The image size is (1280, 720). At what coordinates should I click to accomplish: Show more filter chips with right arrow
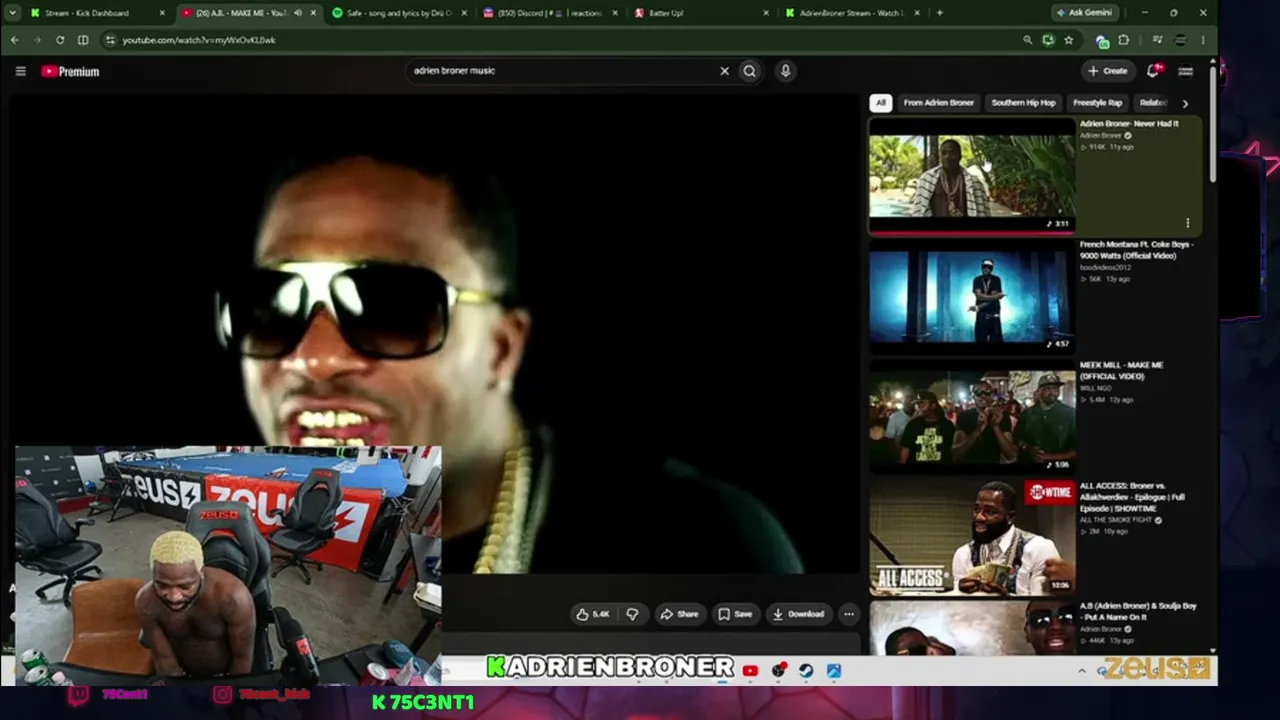point(1185,103)
